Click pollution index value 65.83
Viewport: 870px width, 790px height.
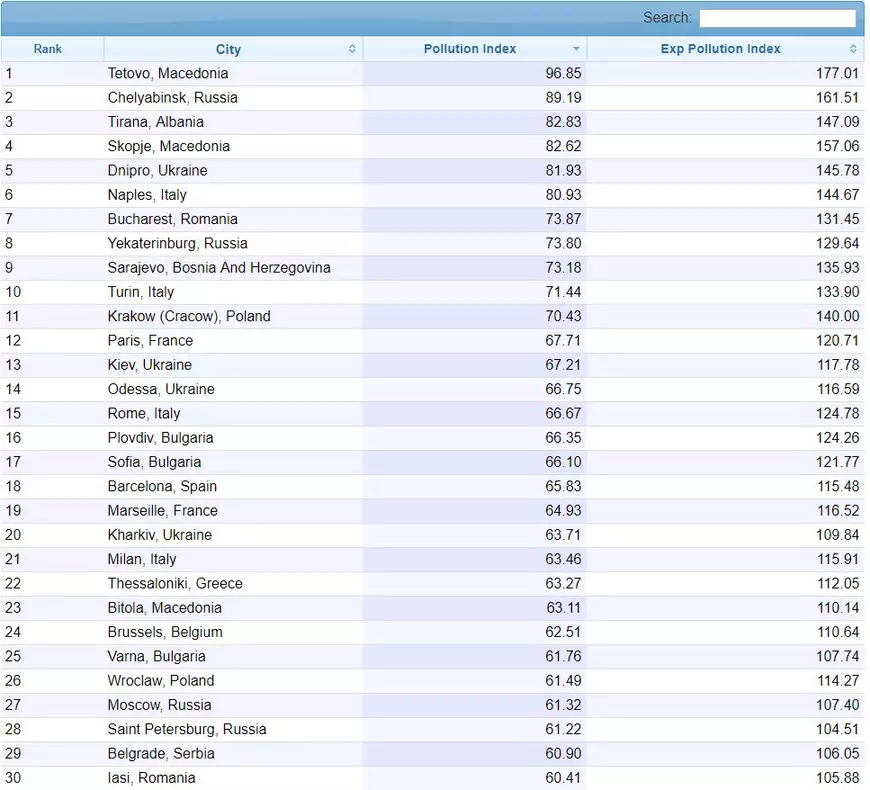(x=563, y=487)
